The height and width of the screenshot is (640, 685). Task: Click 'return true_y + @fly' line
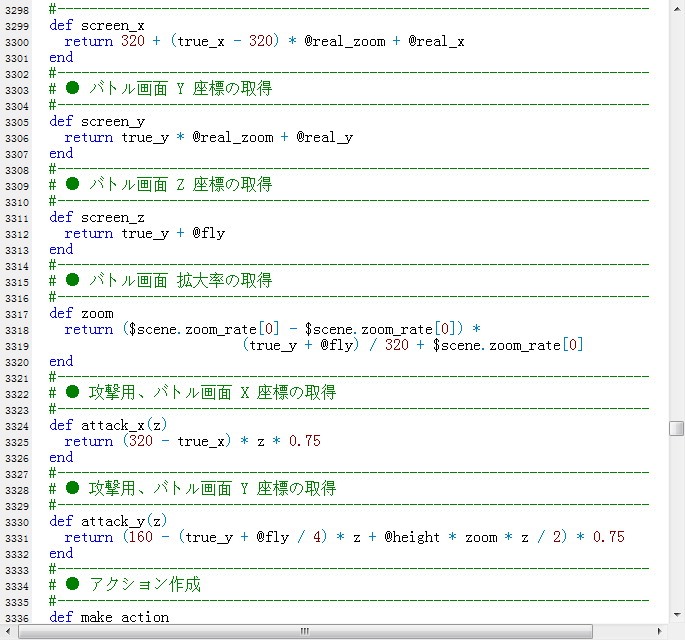coord(145,234)
